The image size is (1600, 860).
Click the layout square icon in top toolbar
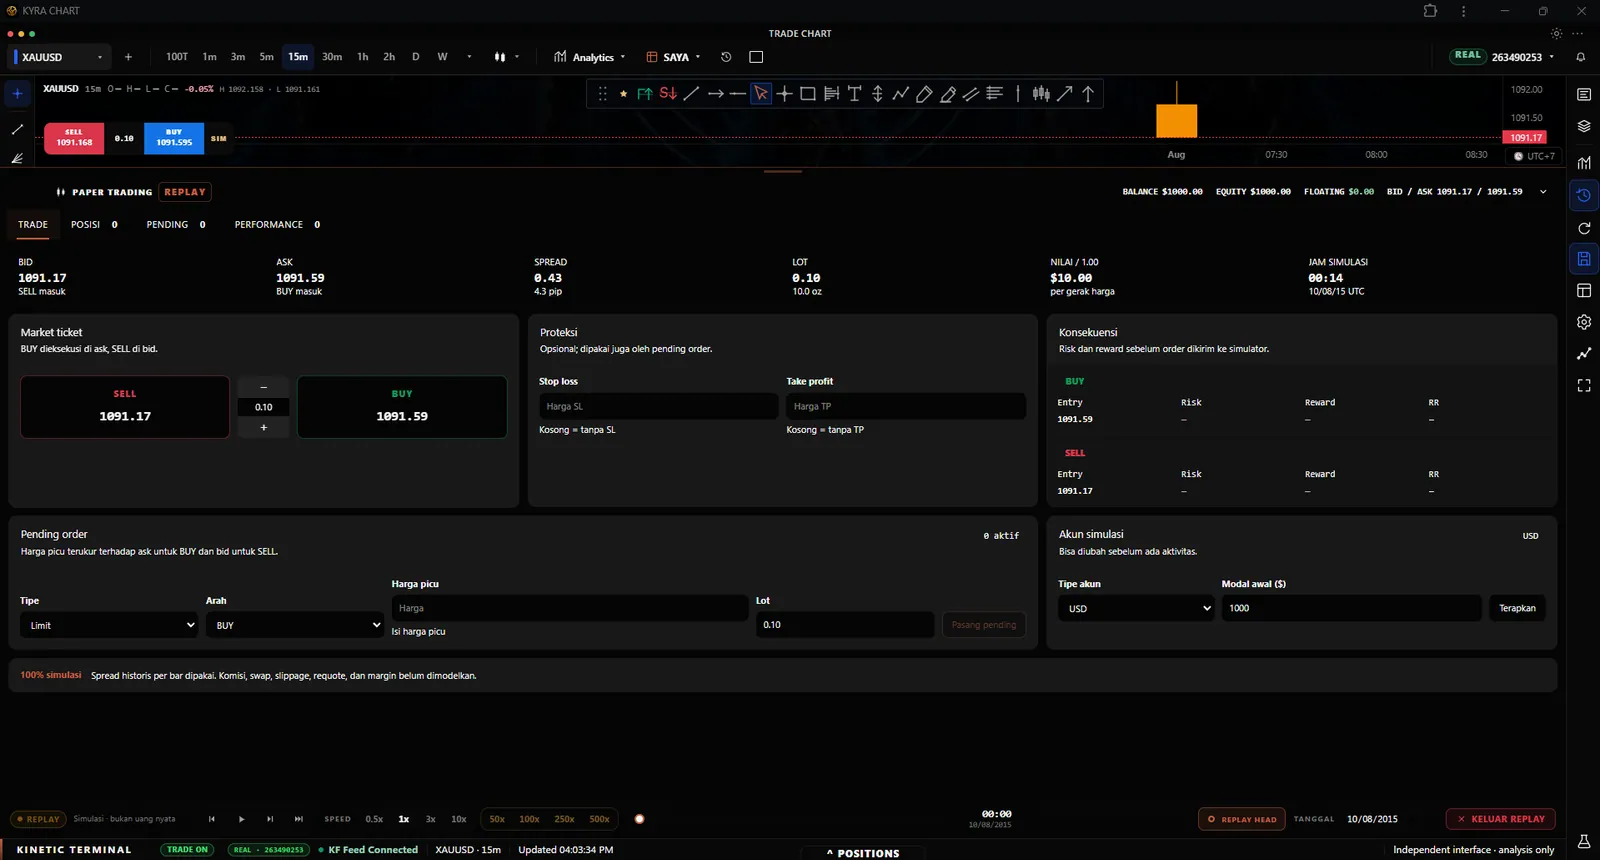pyautogui.click(x=756, y=57)
